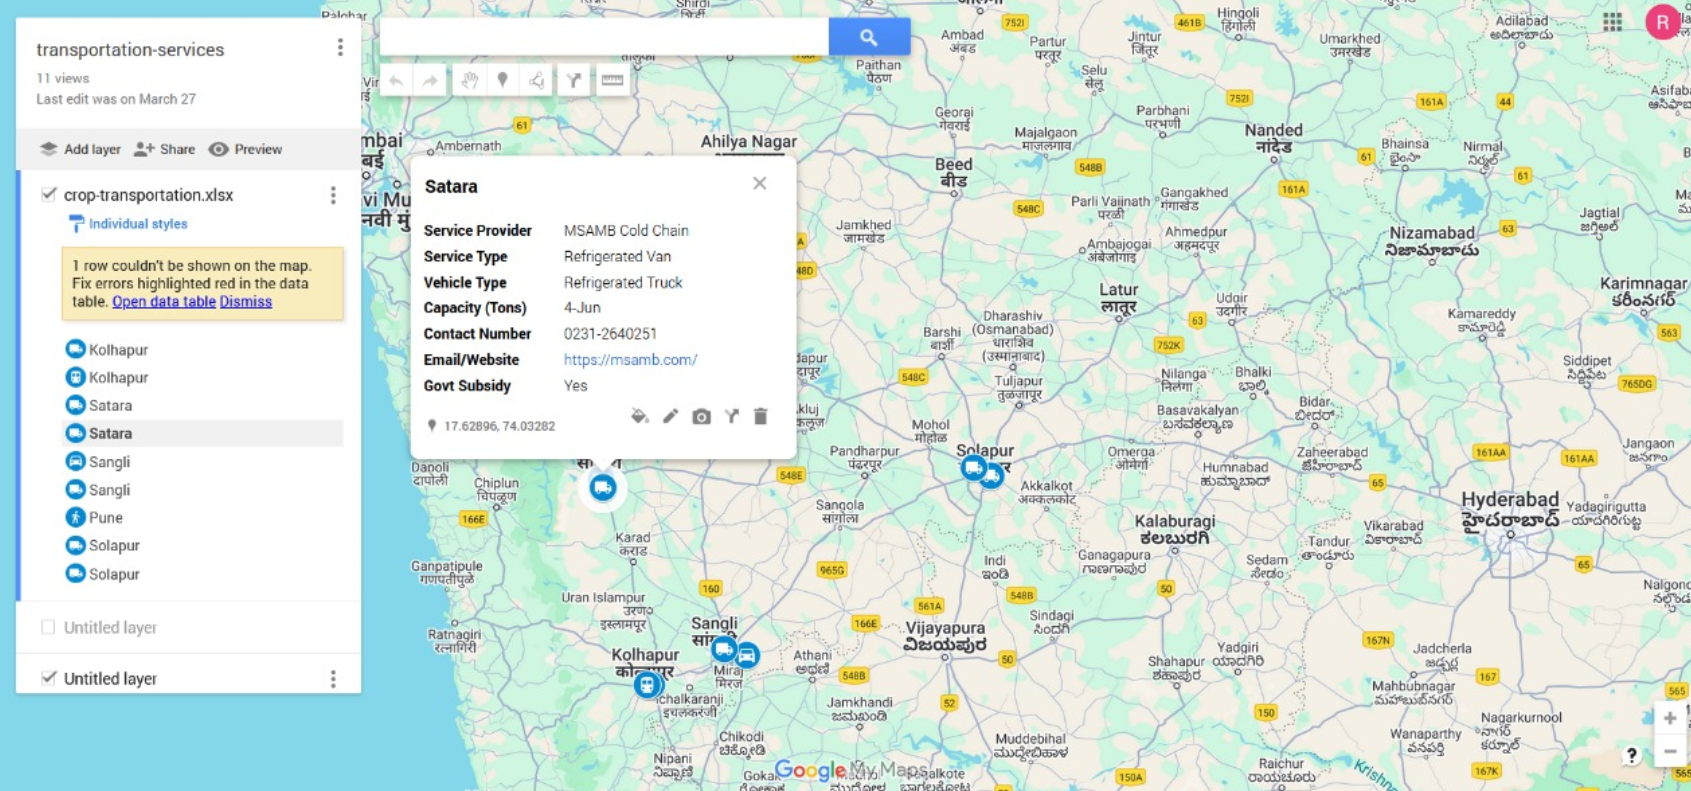
Task: Select the Kolhapur row with the tram icon
Action: (203, 377)
